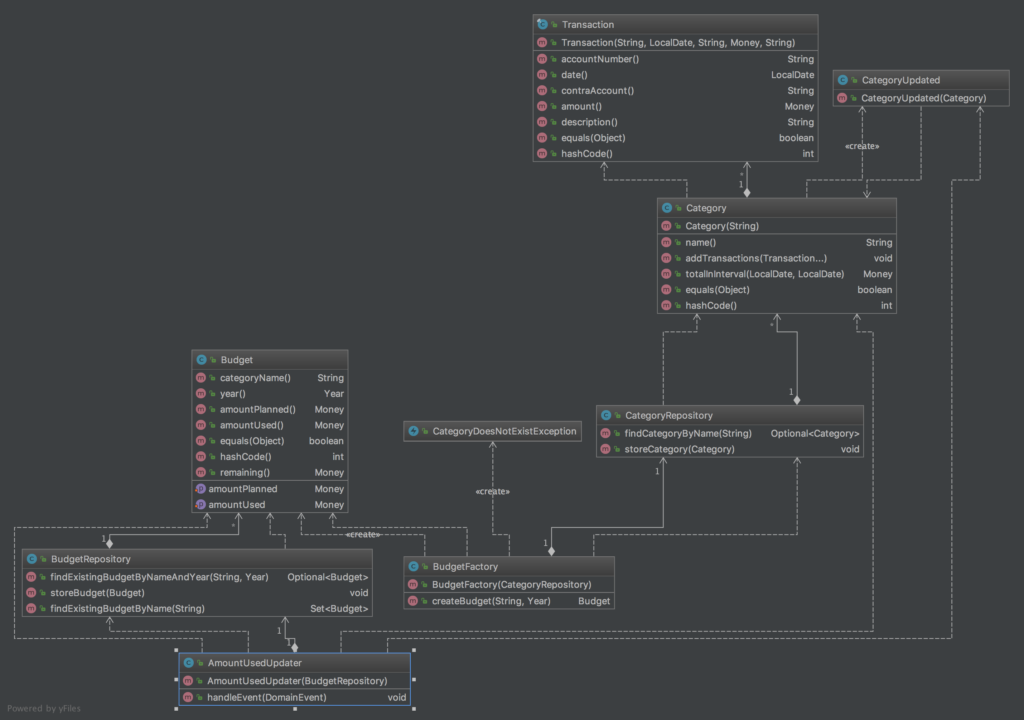Click method icon beside categoryName()
This screenshot has width=1024, height=720.
pos(200,378)
